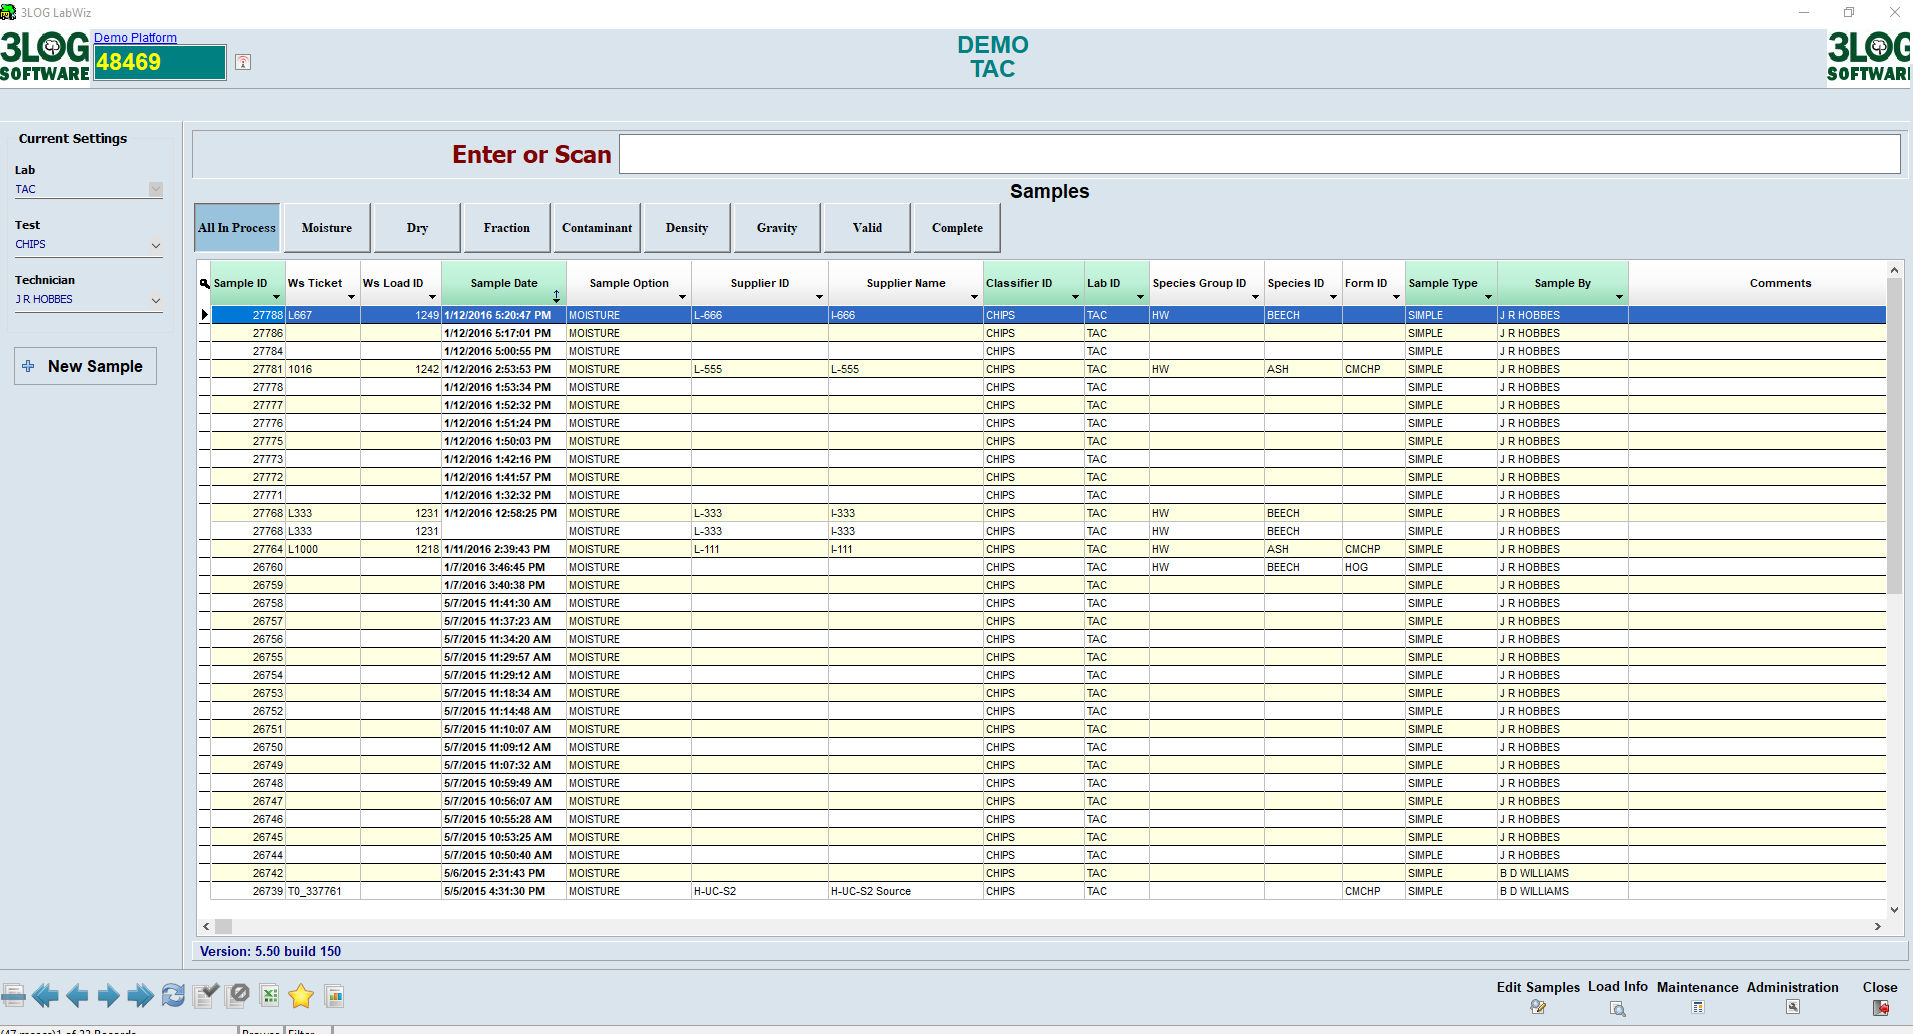Click the Edit Samples pencil icon
The image size is (1913, 1034).
coord(1538,1007)
